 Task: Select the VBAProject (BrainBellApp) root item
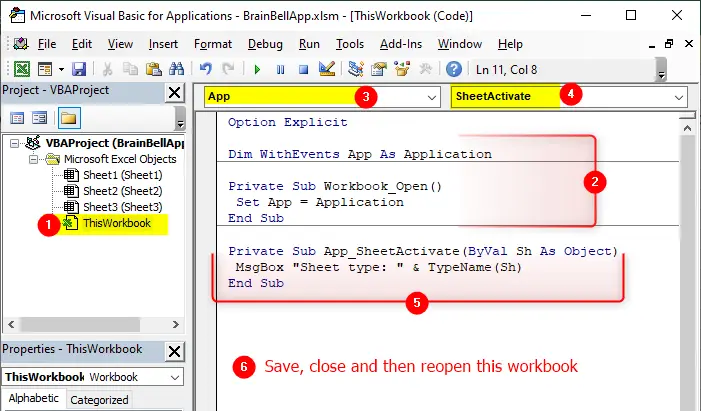click(114, 143)
